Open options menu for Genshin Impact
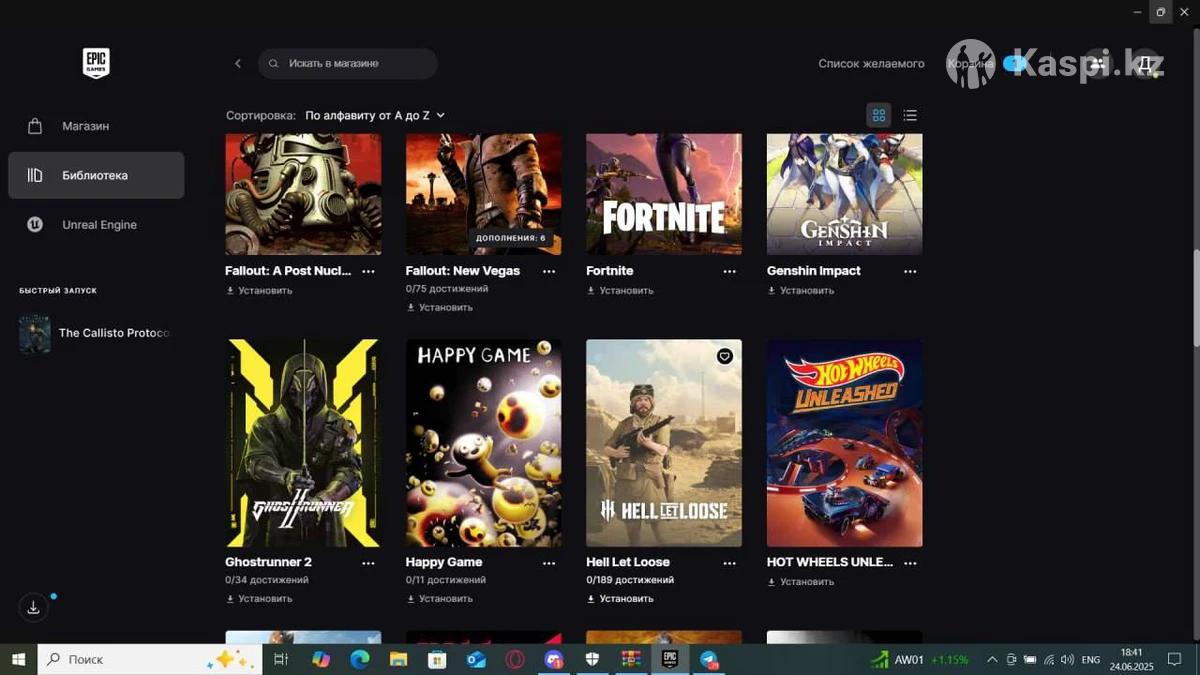This screenshot has height=675, width=1200. tap(910, 271)
